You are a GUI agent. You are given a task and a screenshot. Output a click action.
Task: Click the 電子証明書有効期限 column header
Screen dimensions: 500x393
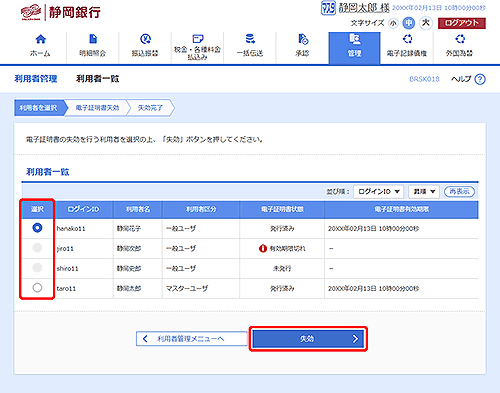pyautogui.click(x=402, y=209)
